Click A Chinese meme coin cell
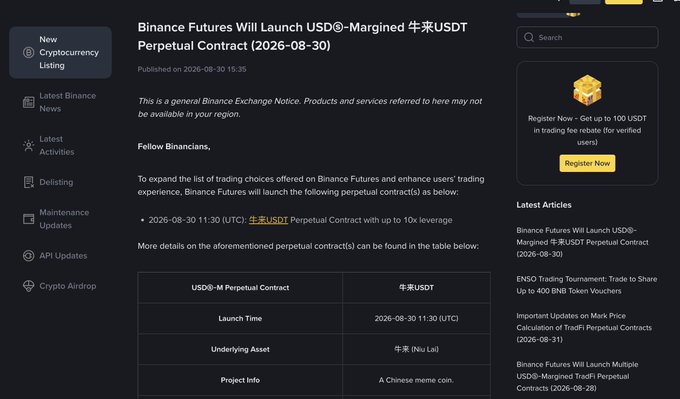680x399 pixels. click(x=416, y=380)
